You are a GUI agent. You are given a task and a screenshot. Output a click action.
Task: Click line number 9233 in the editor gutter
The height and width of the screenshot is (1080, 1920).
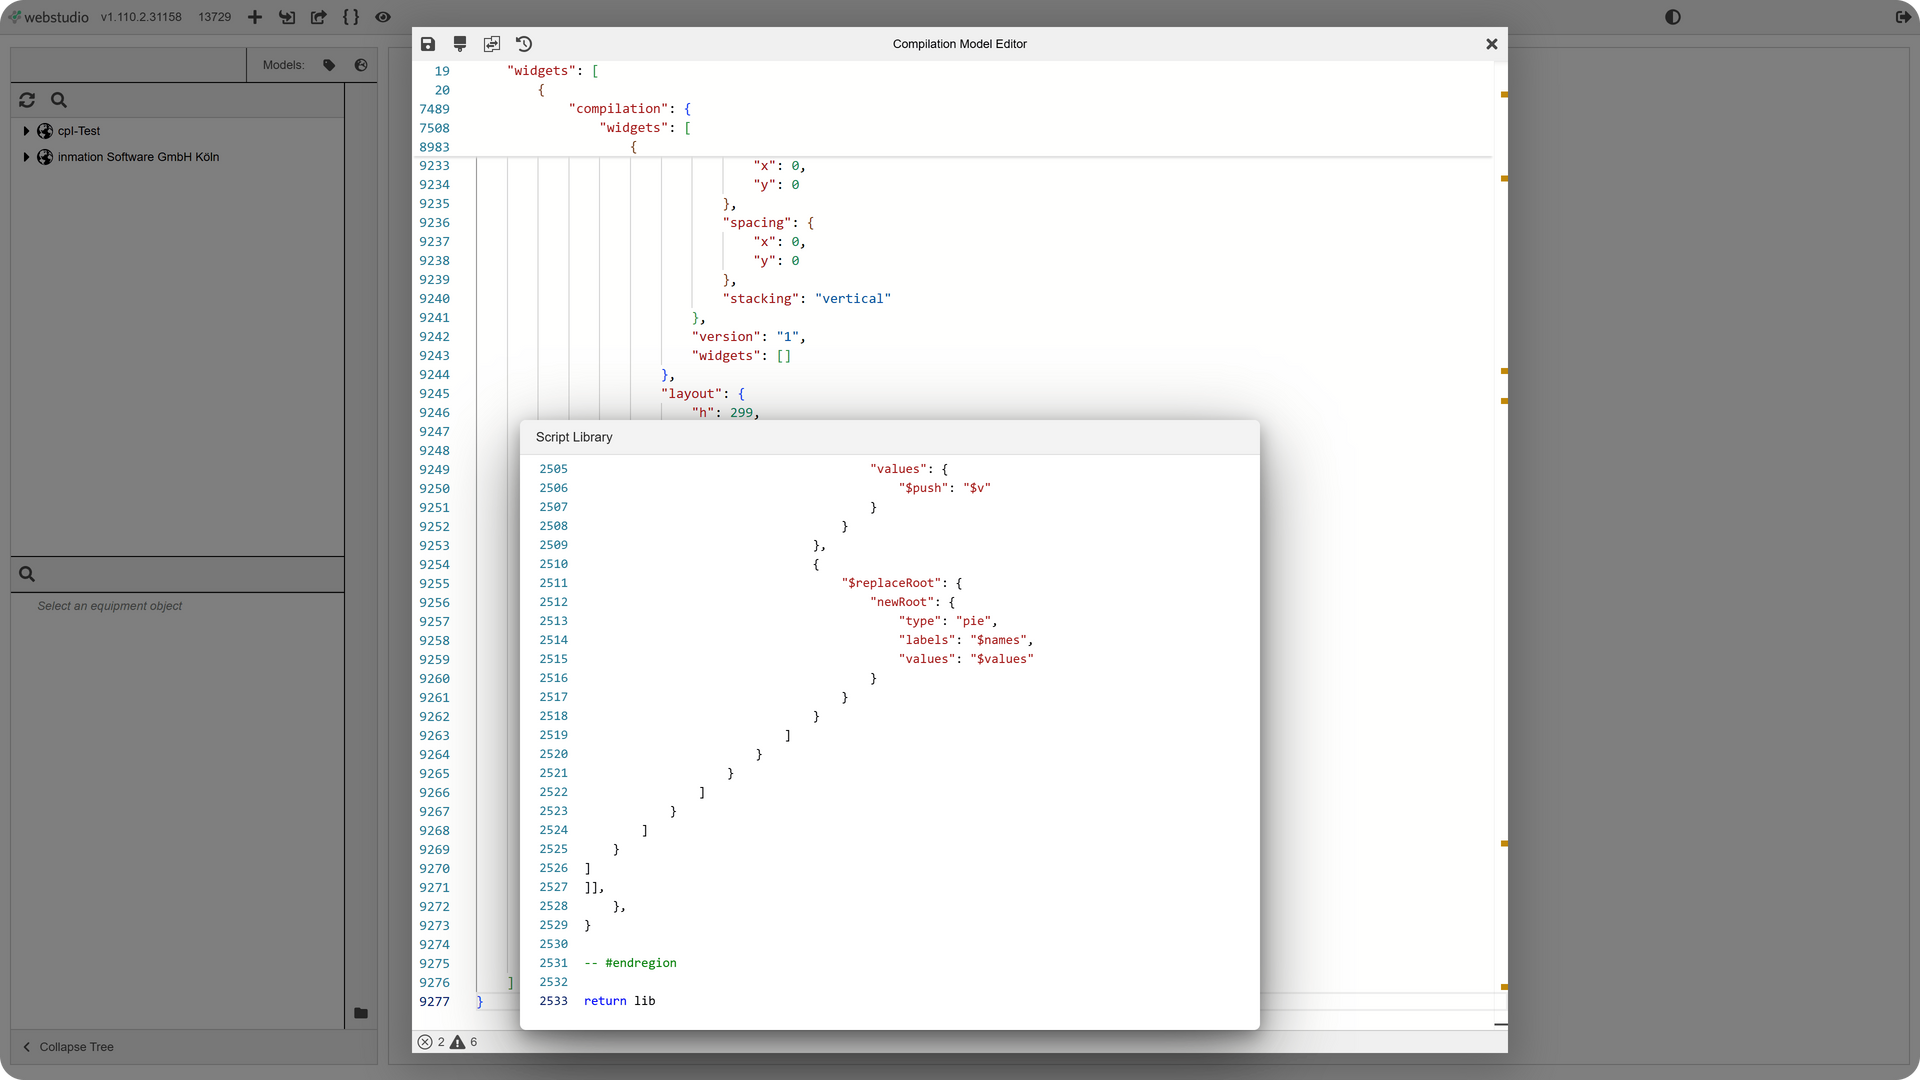pos(434,166)
